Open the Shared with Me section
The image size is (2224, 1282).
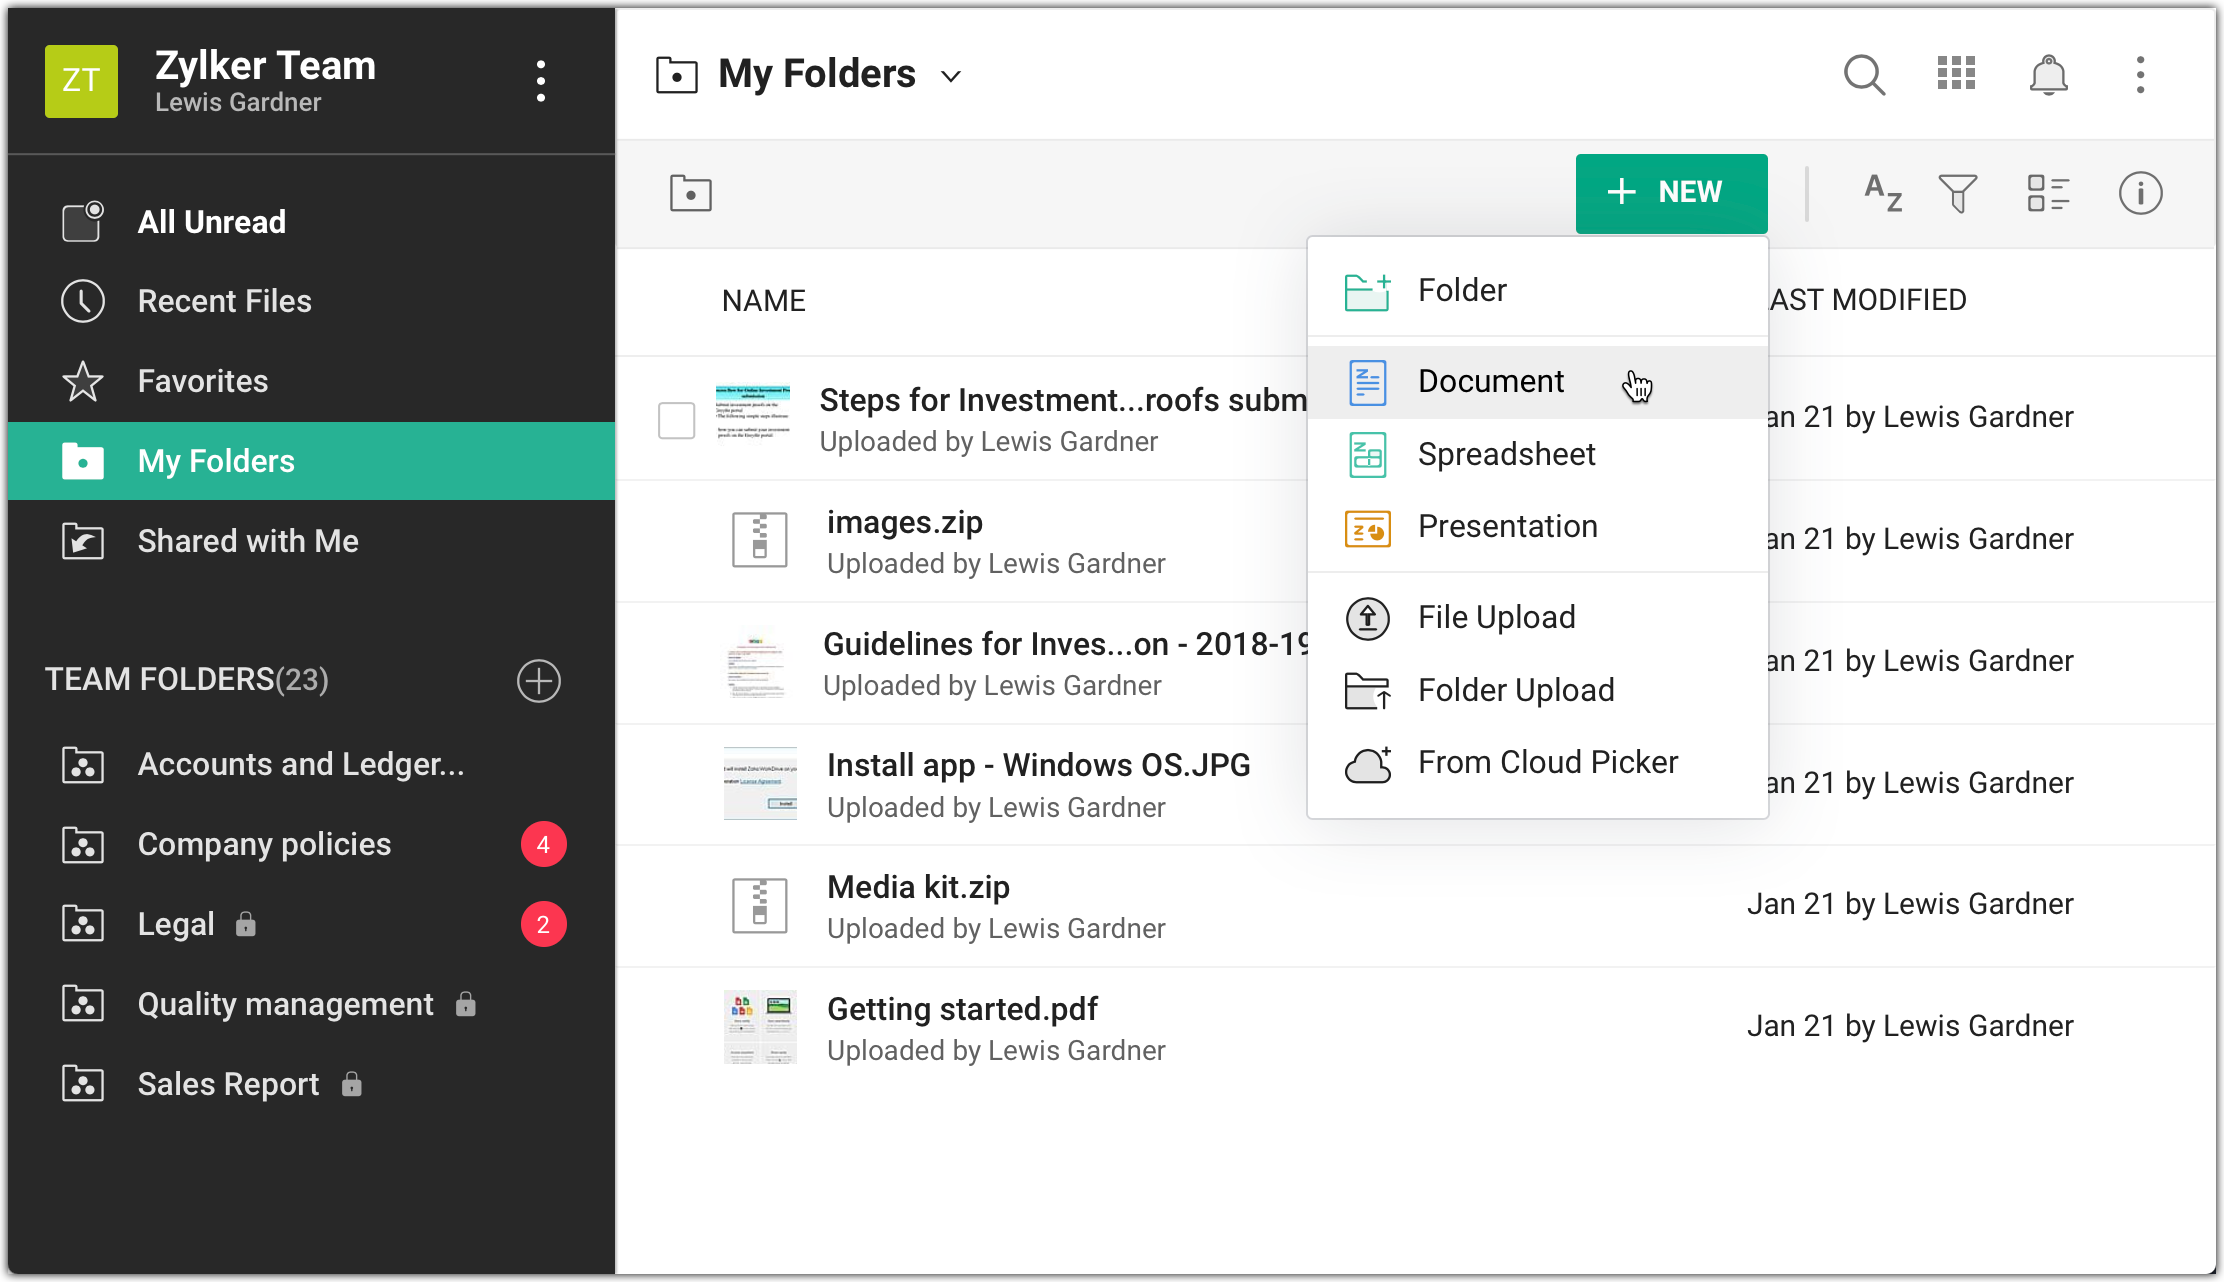[248, 541]
